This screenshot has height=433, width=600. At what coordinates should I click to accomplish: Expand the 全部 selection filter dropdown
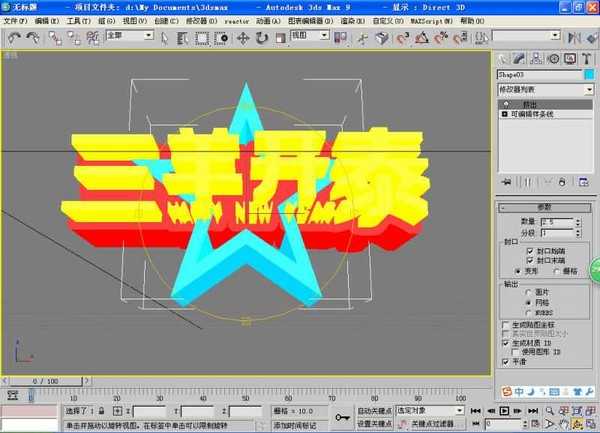click(129, 36)
